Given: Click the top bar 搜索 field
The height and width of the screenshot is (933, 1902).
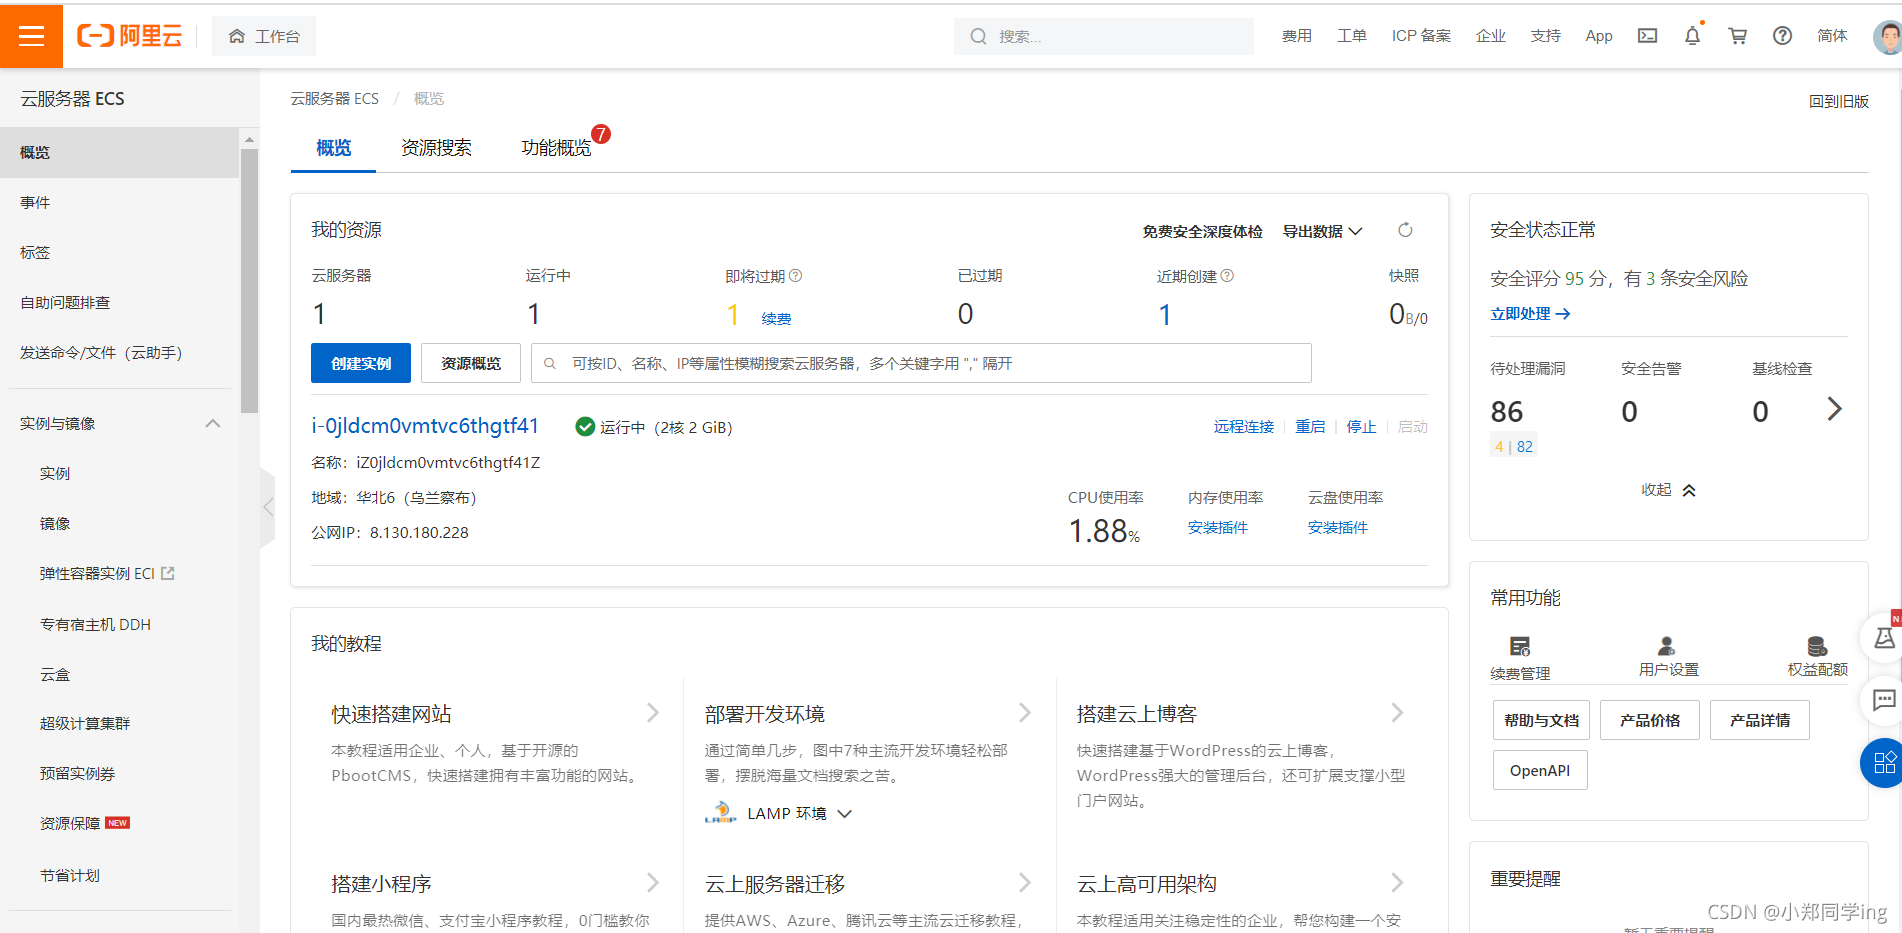Looking at the screenshot, I should coord(1104,36).
